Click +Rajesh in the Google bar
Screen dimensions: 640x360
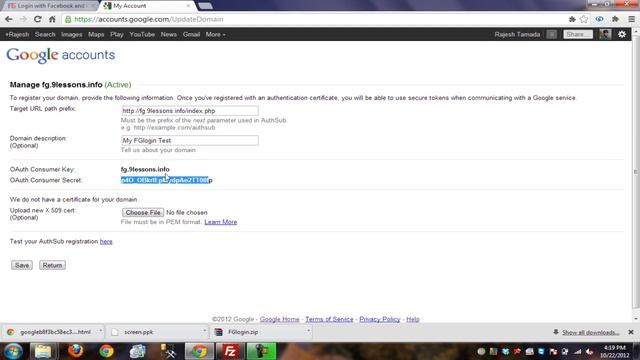coord(17,35)
